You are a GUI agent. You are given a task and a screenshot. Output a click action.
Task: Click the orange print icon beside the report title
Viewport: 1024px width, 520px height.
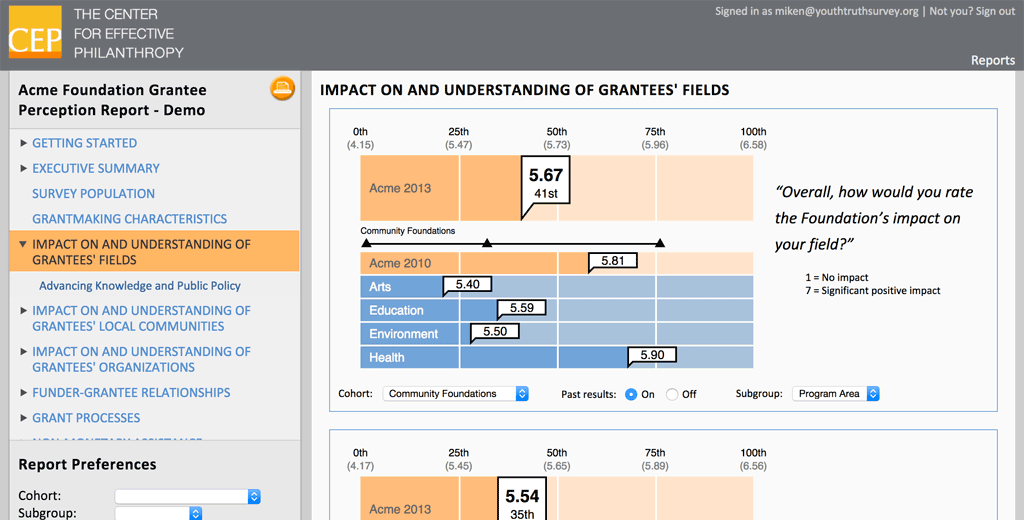pos(282,88)
